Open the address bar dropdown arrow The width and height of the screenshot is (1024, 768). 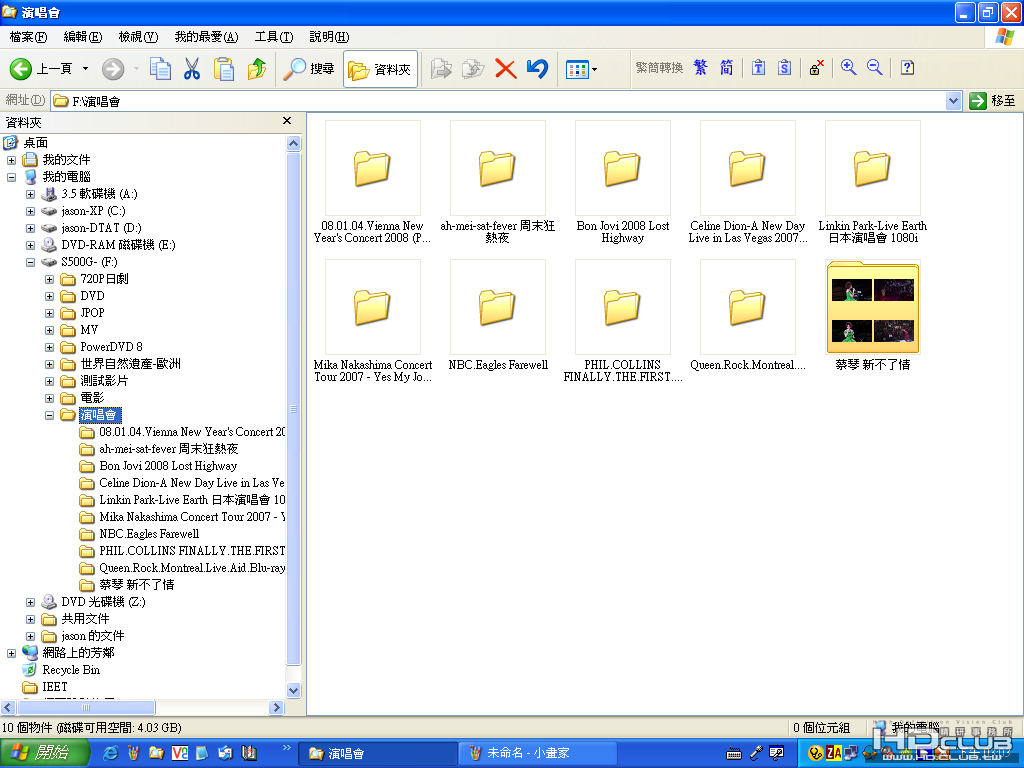coord(953,101)
